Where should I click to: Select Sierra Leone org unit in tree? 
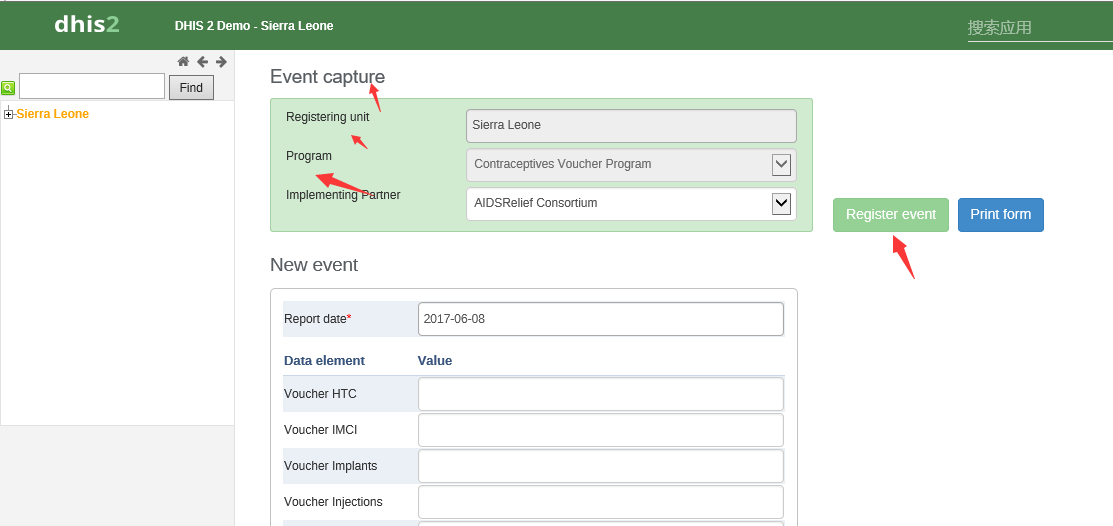point(53,114)
